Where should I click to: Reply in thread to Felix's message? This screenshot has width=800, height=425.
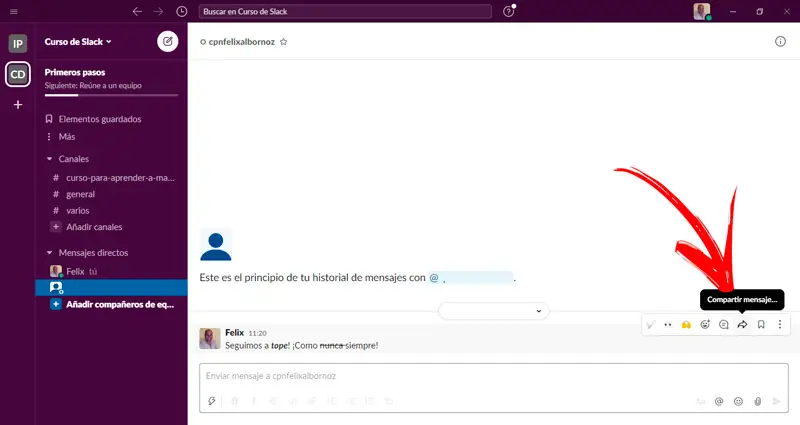point(723,324)
